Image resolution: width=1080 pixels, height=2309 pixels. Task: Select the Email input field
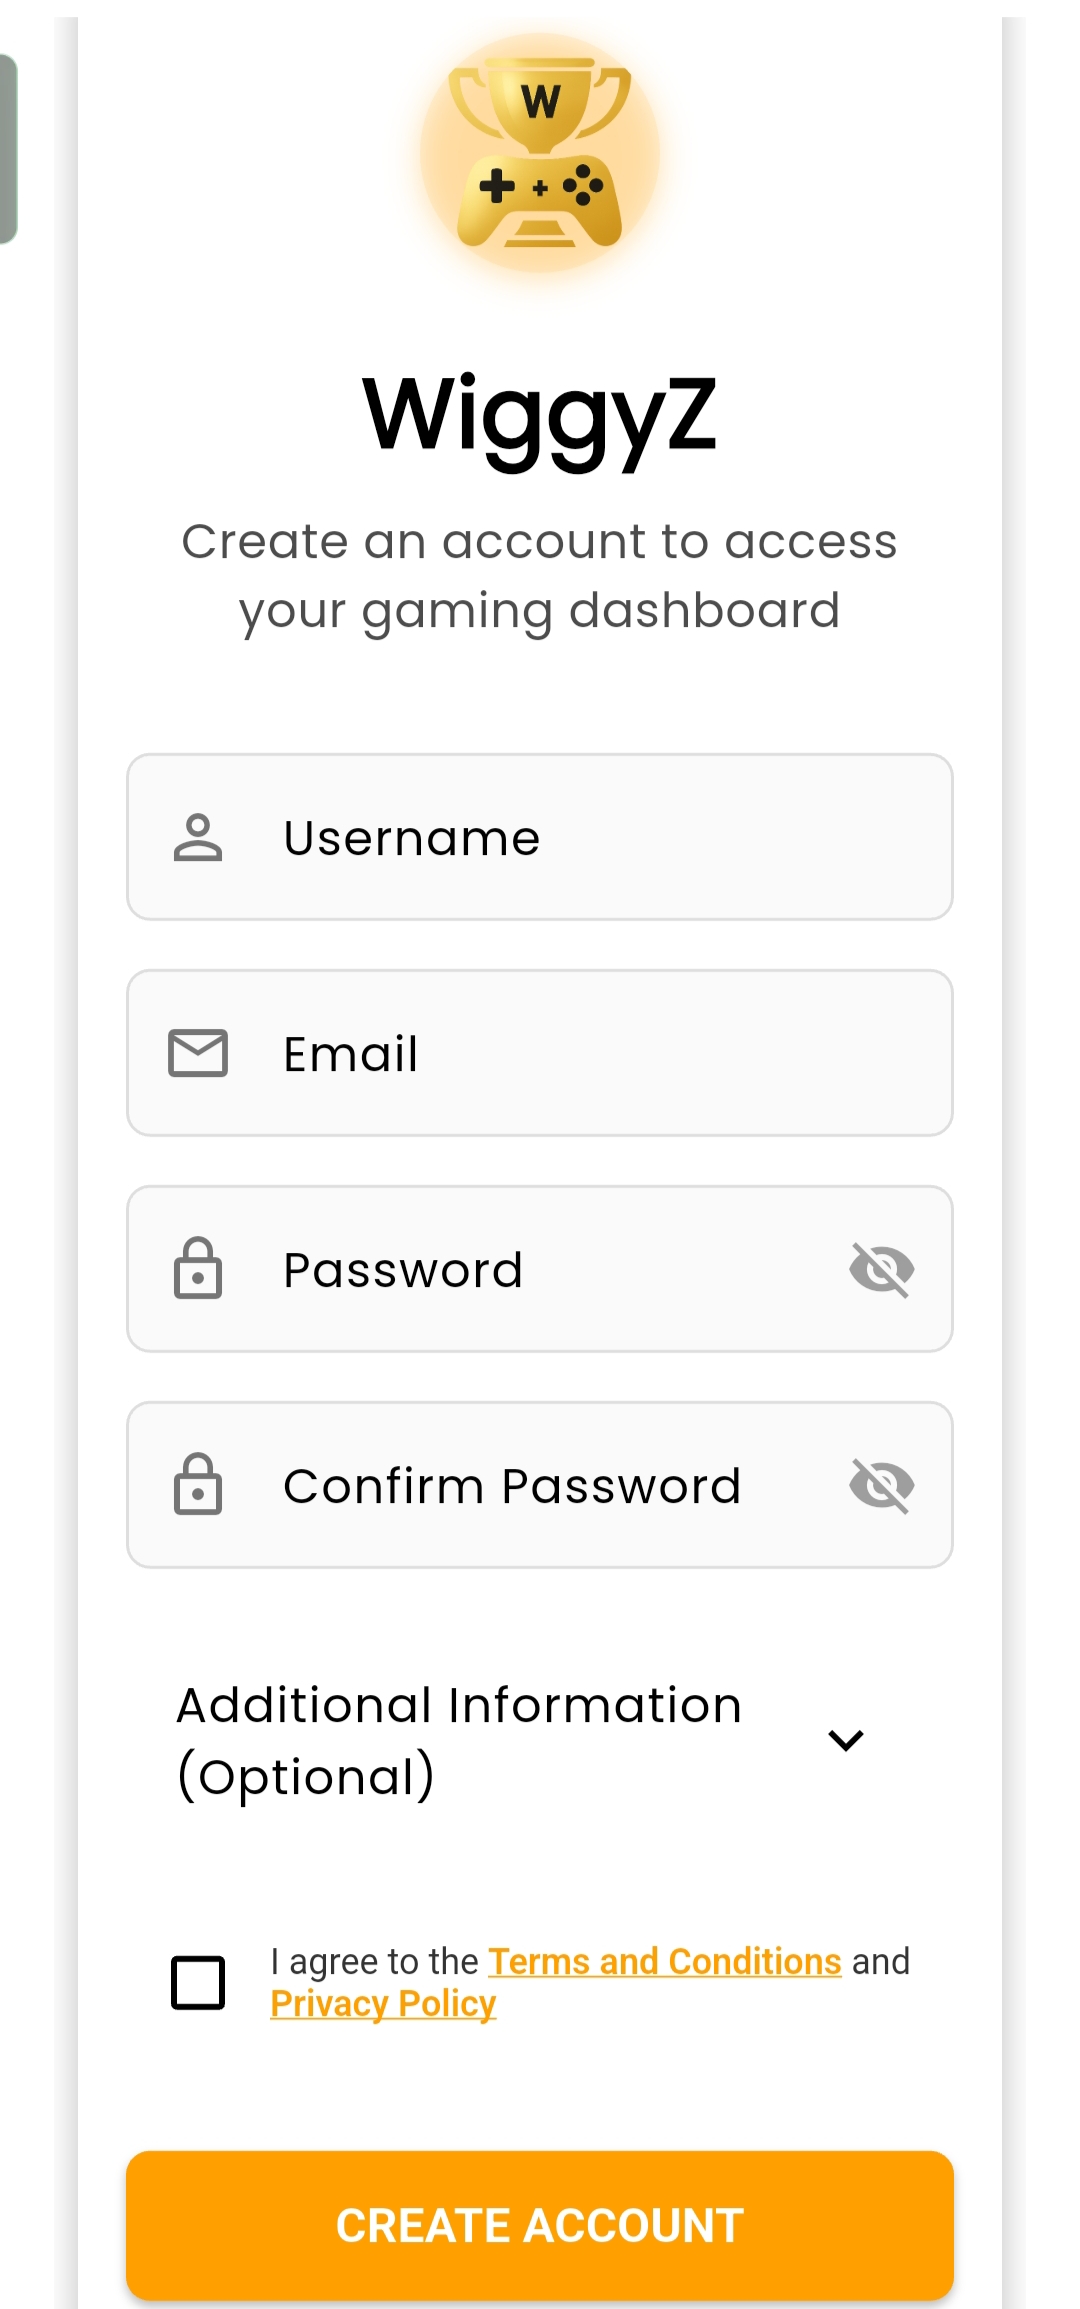coord(560,1053)
